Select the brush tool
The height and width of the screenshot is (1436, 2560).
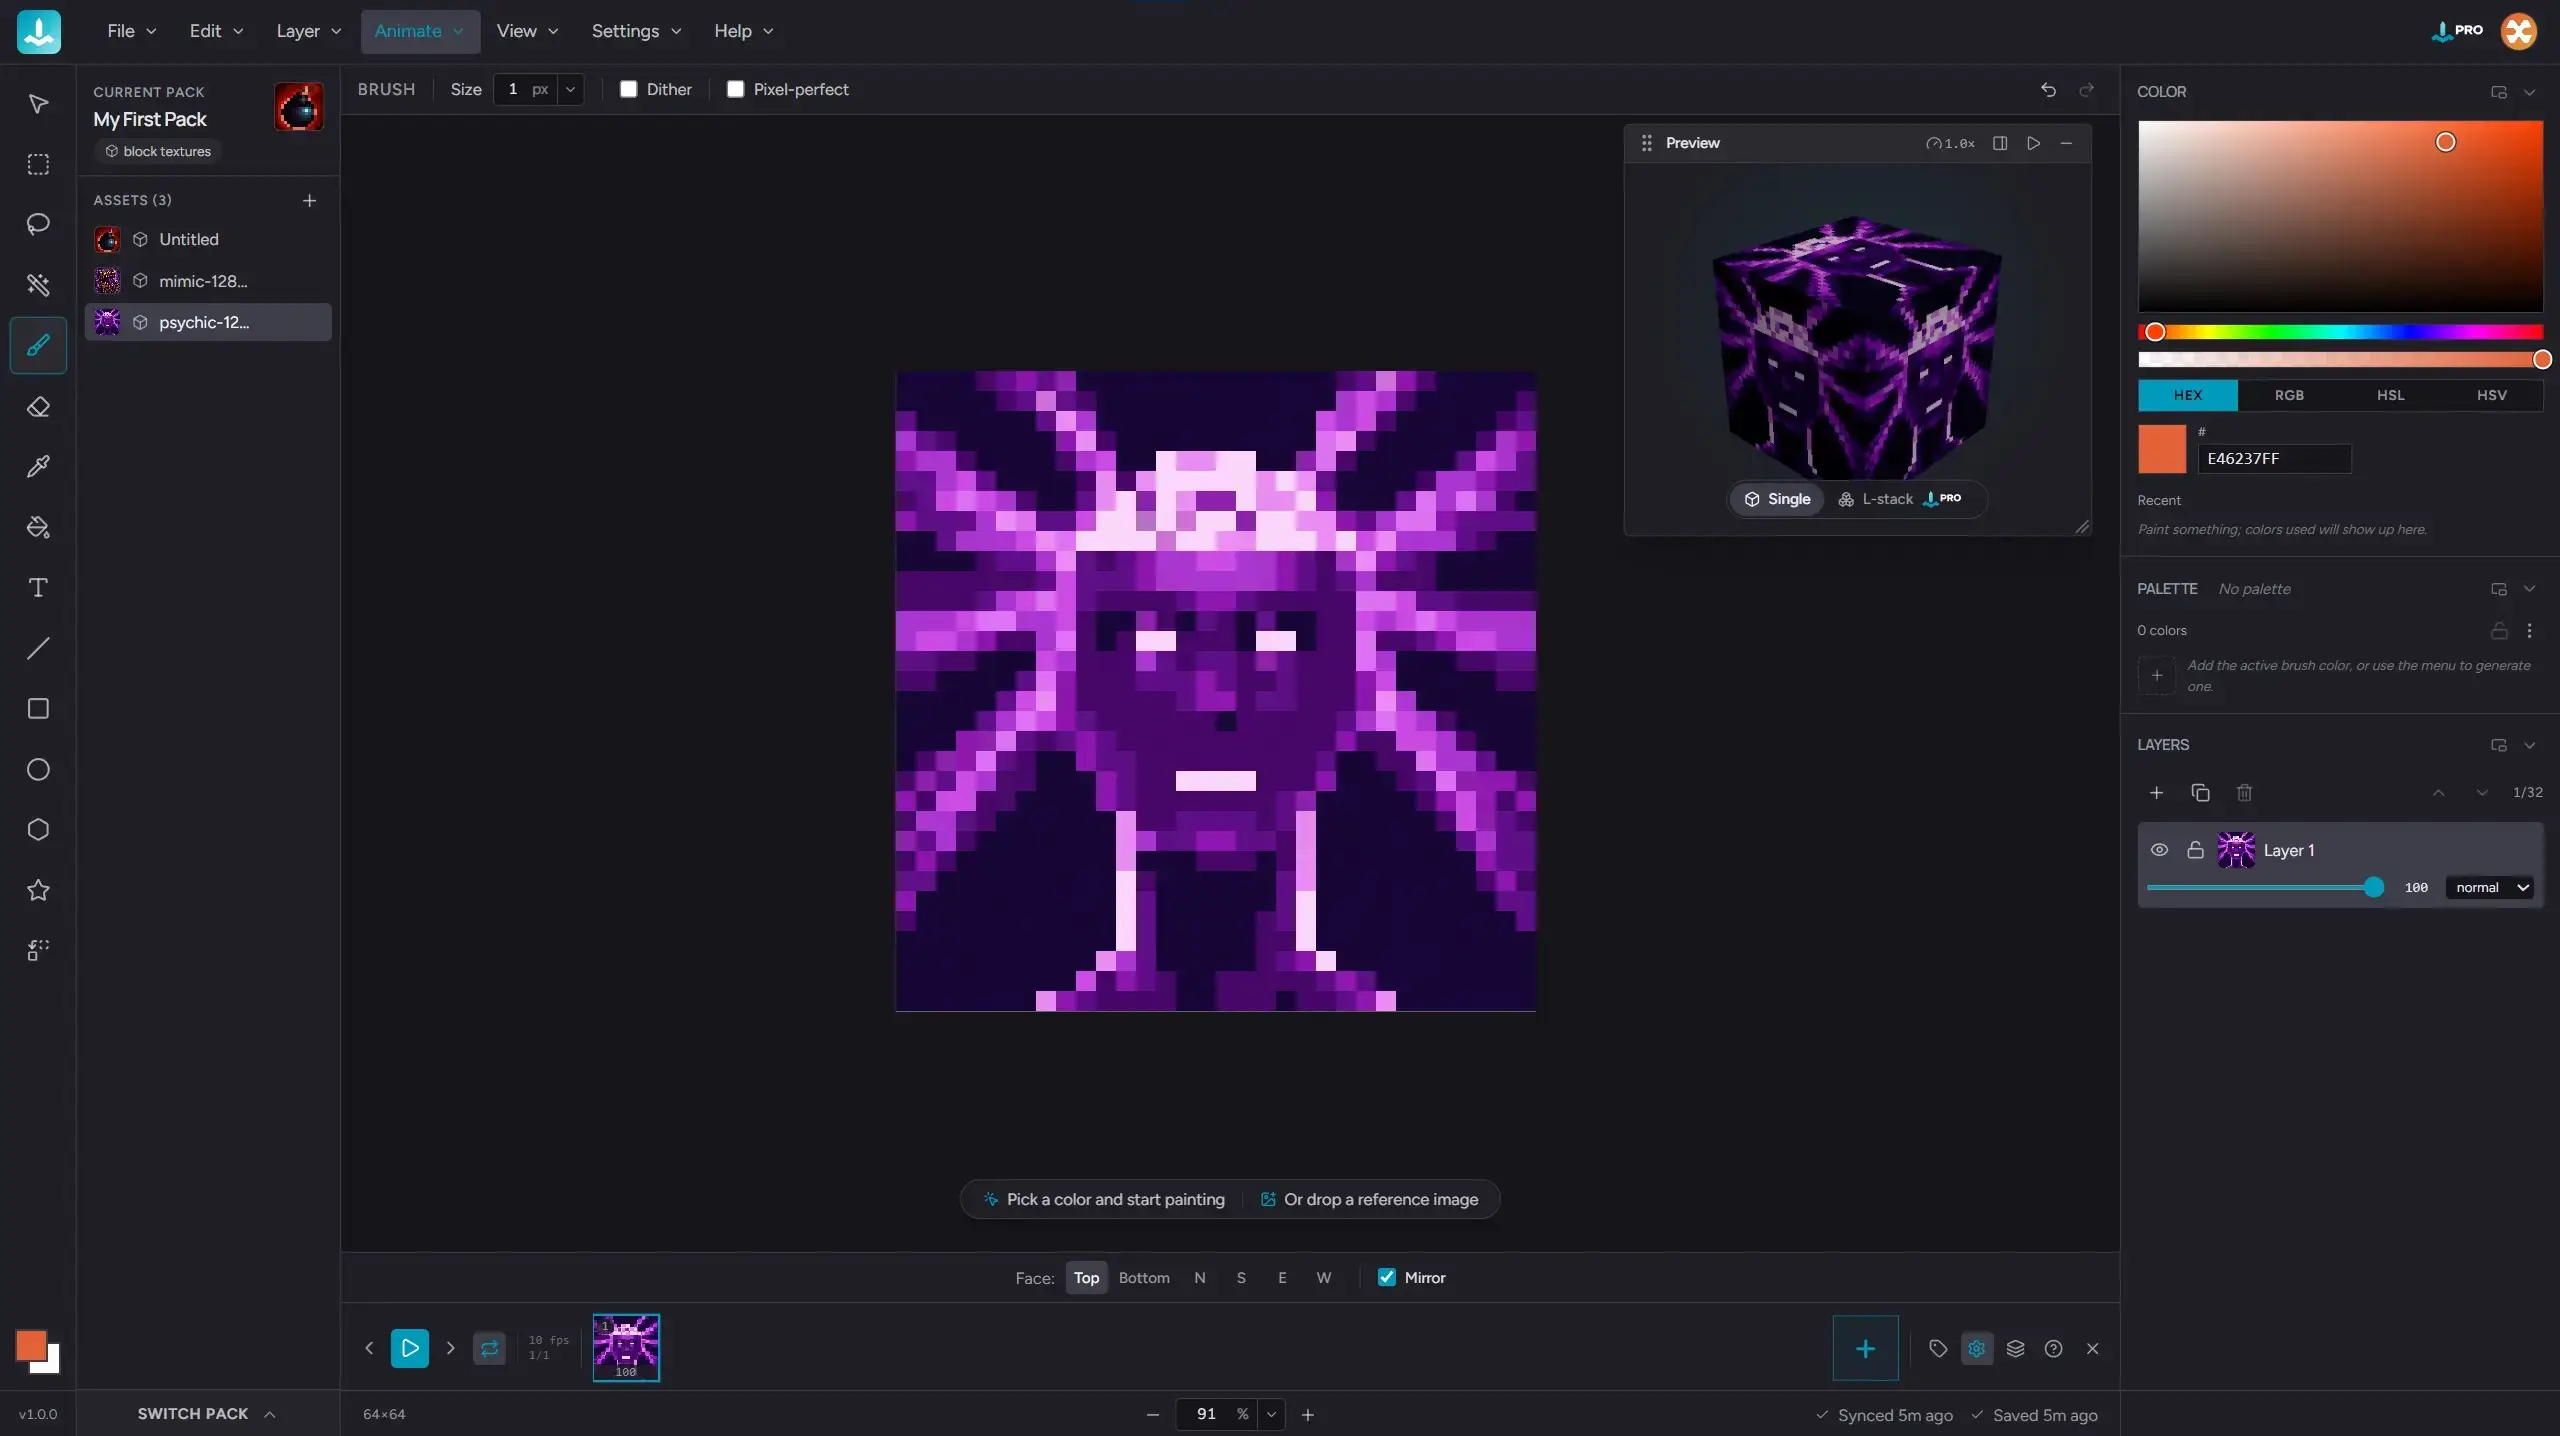(38, 346)
